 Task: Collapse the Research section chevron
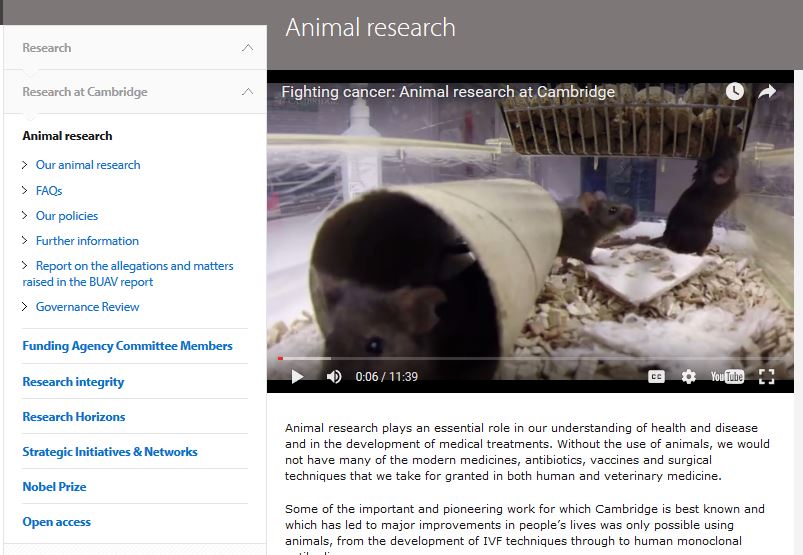pos(247,48)
